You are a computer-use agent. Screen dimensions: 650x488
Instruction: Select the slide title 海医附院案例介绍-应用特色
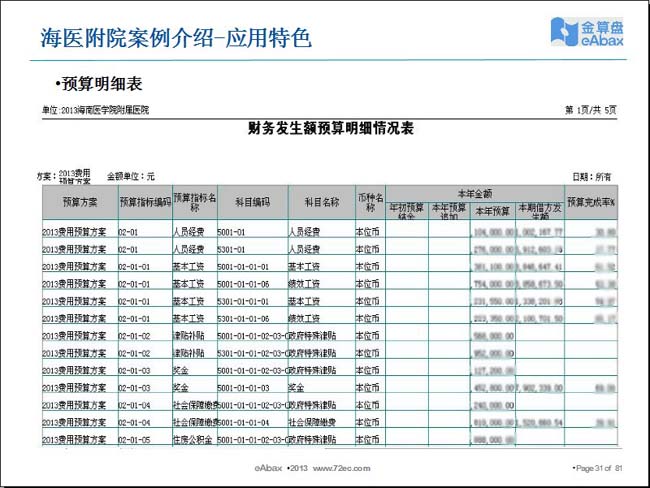pyautogui.click(x=176, y=38)
